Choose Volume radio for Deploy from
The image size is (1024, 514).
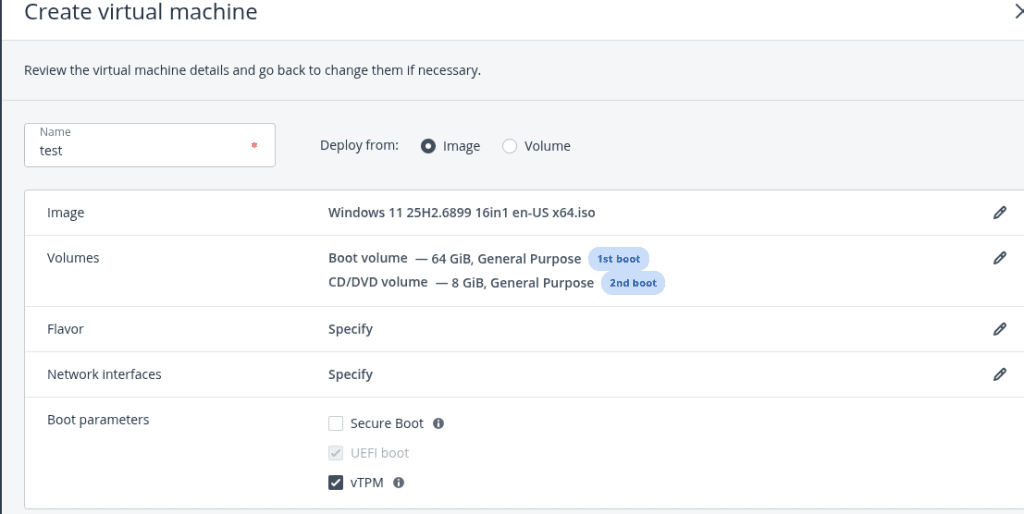pyautogui.click(x=510, y=146)
